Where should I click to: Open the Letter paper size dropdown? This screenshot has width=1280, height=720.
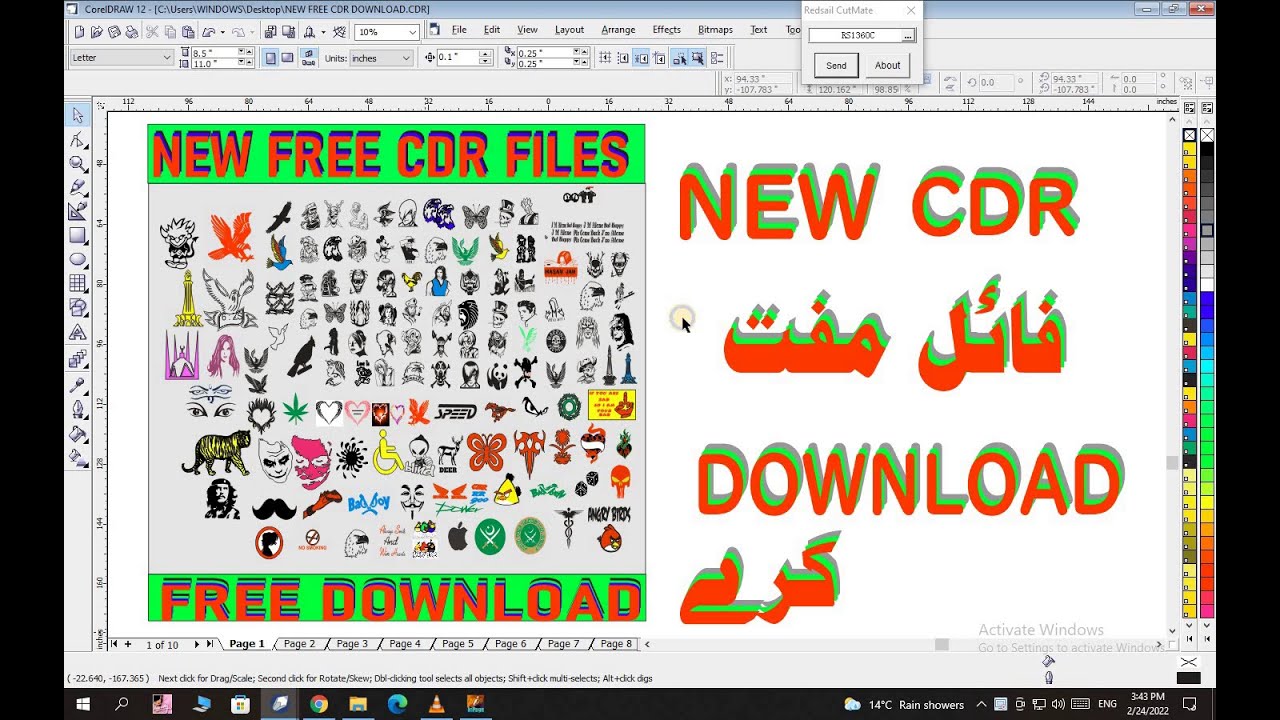click(167, 58)
